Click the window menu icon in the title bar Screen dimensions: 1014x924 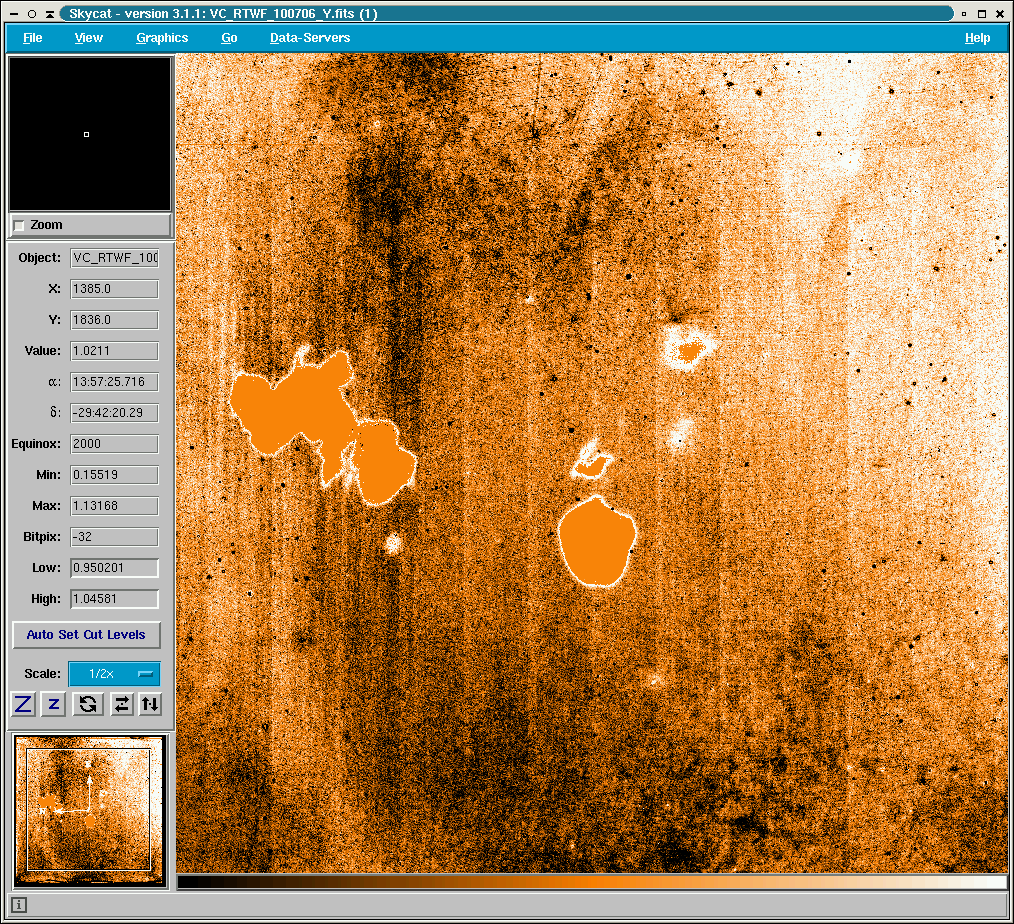tap(14, 14)
